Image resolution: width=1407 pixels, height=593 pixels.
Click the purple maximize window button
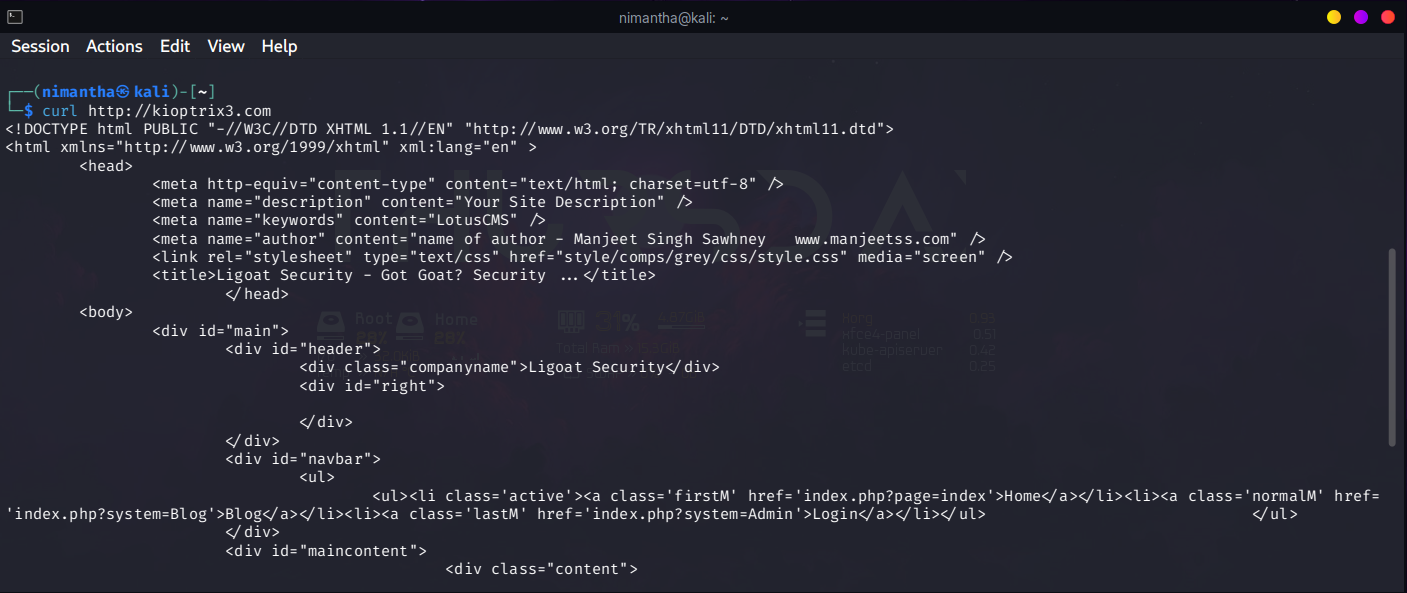(x=1361, y=17)
